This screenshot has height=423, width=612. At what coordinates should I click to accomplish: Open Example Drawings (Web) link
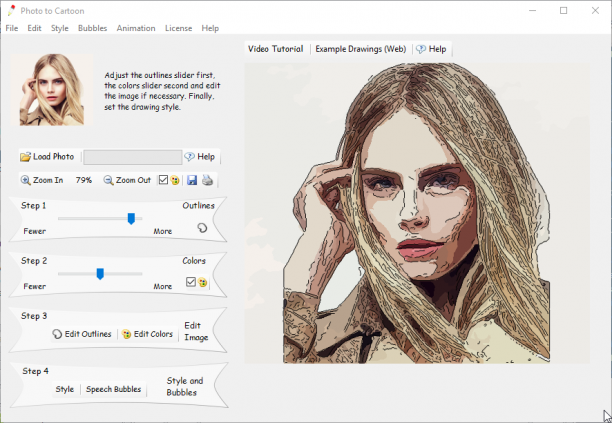point(361,49)
